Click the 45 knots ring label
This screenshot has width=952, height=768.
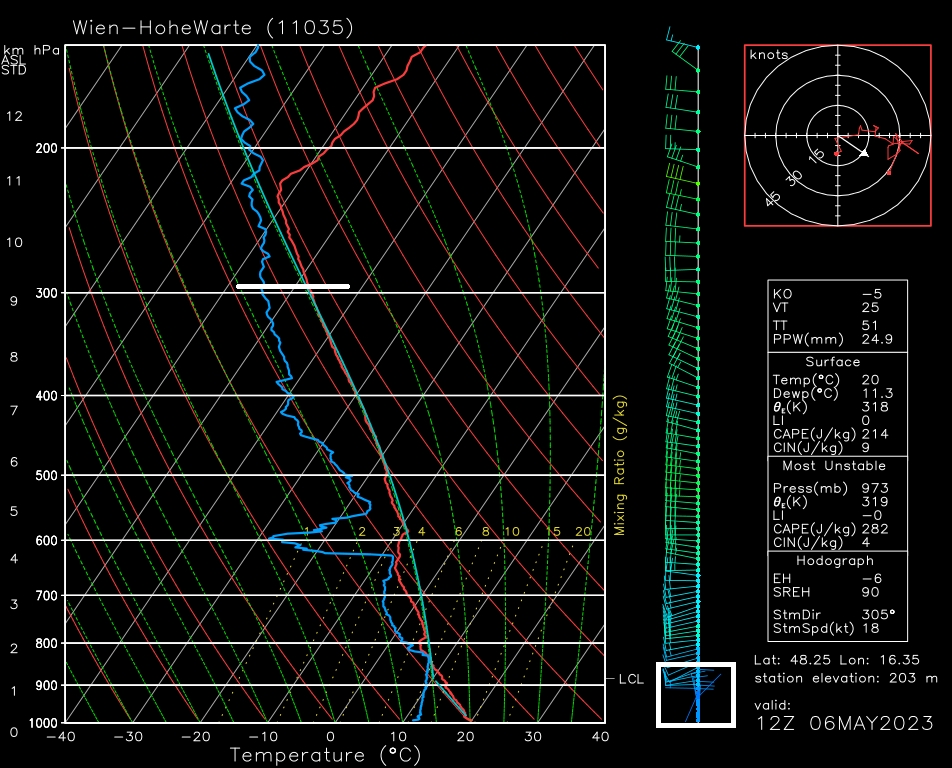pyautogui.click(x=773, y=200)
